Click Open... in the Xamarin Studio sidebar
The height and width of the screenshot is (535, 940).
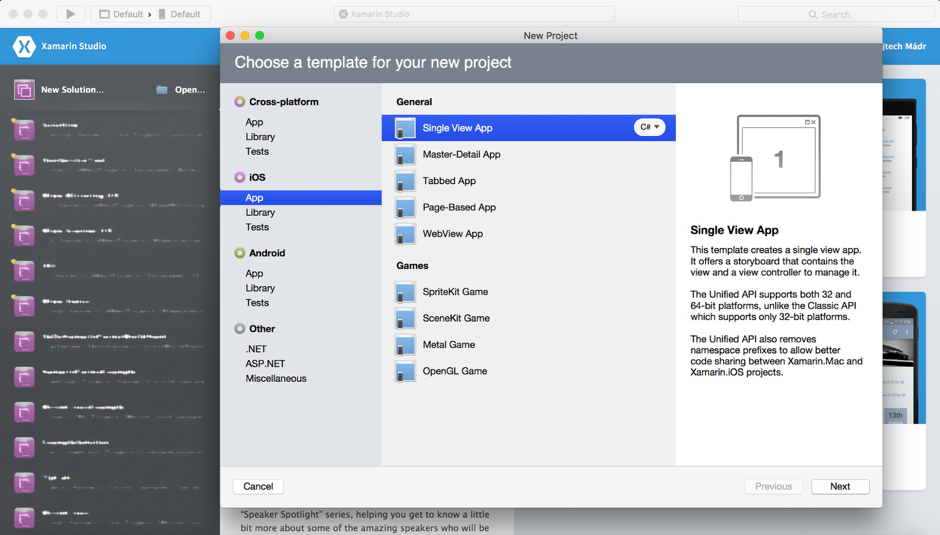click(190, 89)
